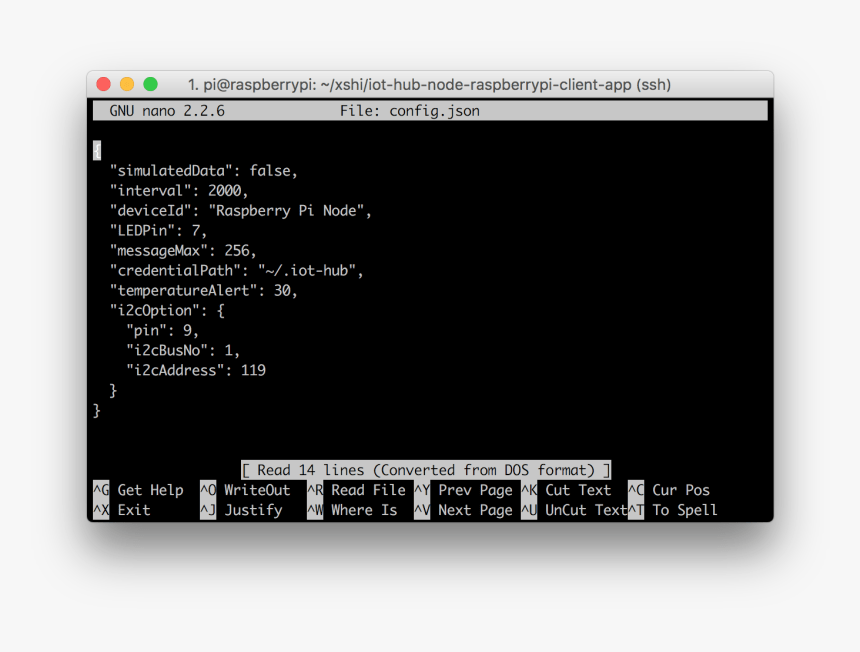This screenshot has height=652, width=860.
Task: Click the ^T To Spell shortcut
Action: point(673,511)
